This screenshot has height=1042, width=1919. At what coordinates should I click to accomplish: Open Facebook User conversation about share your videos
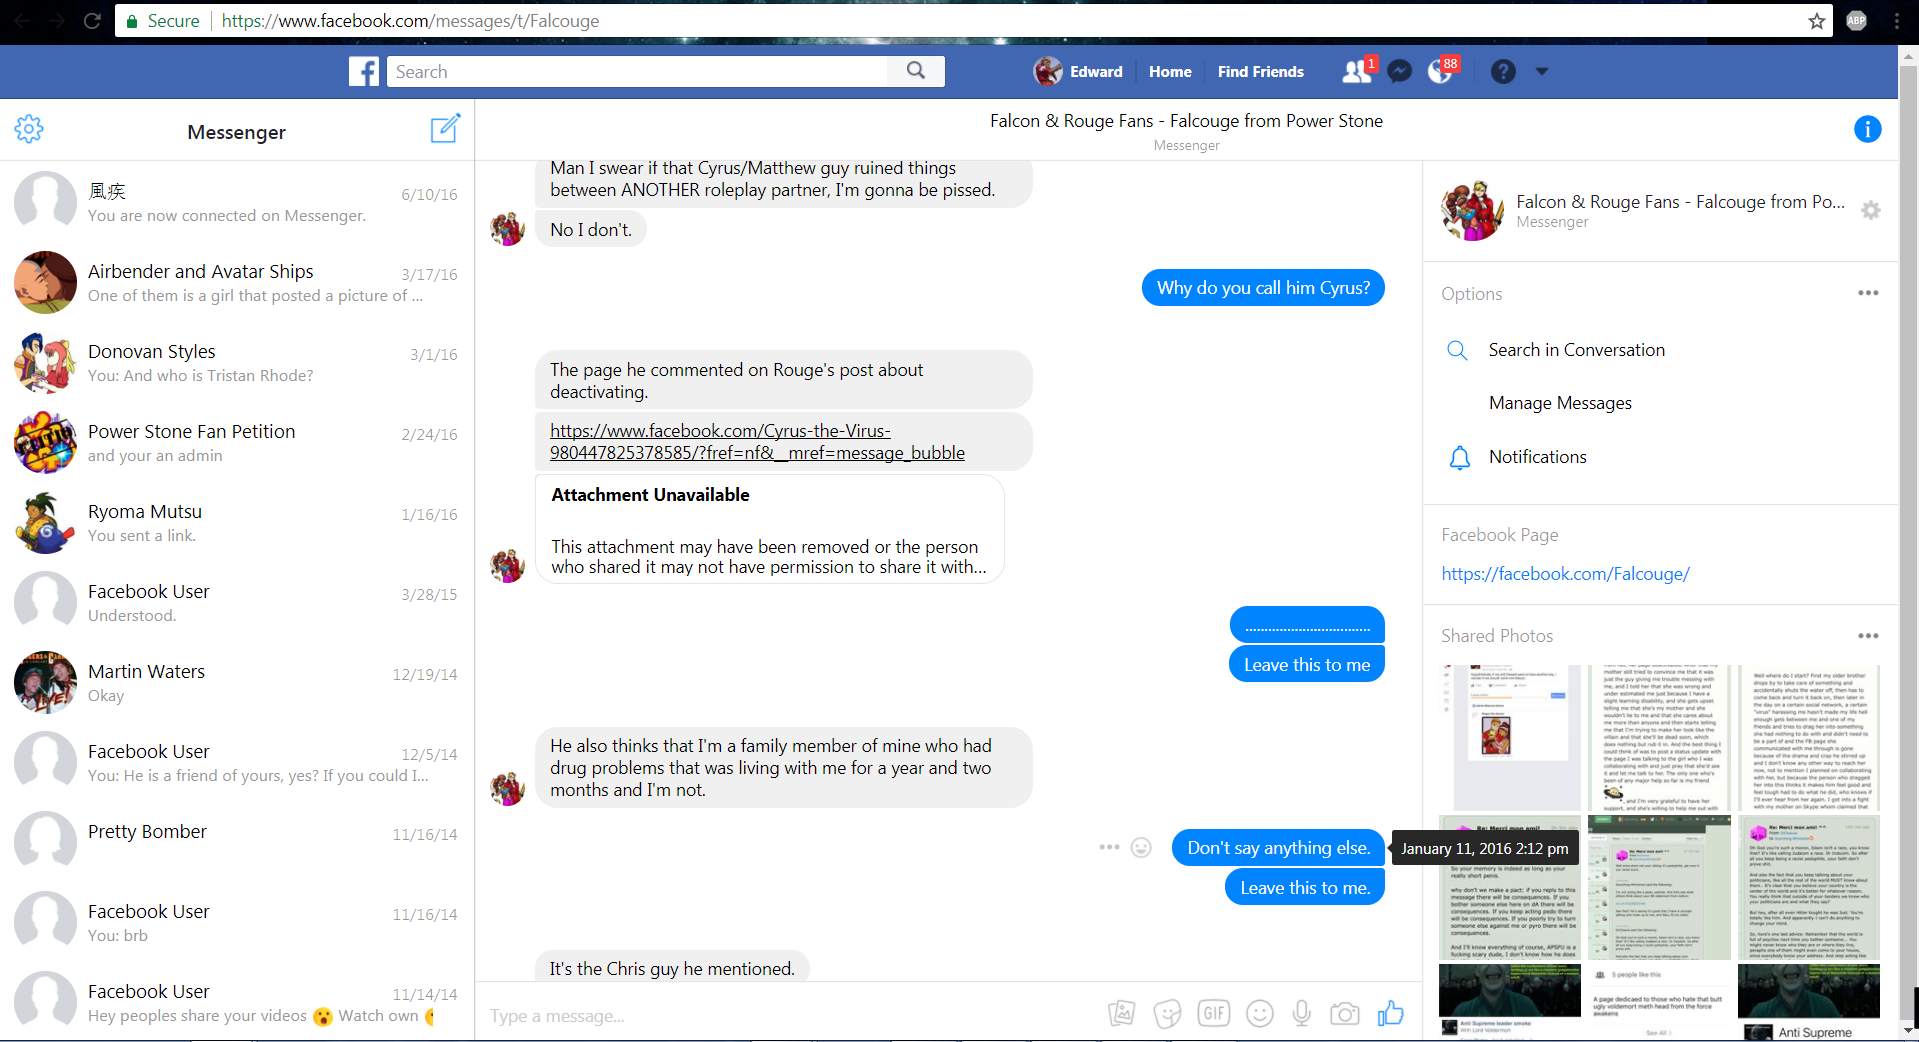tap(237, 1002)
